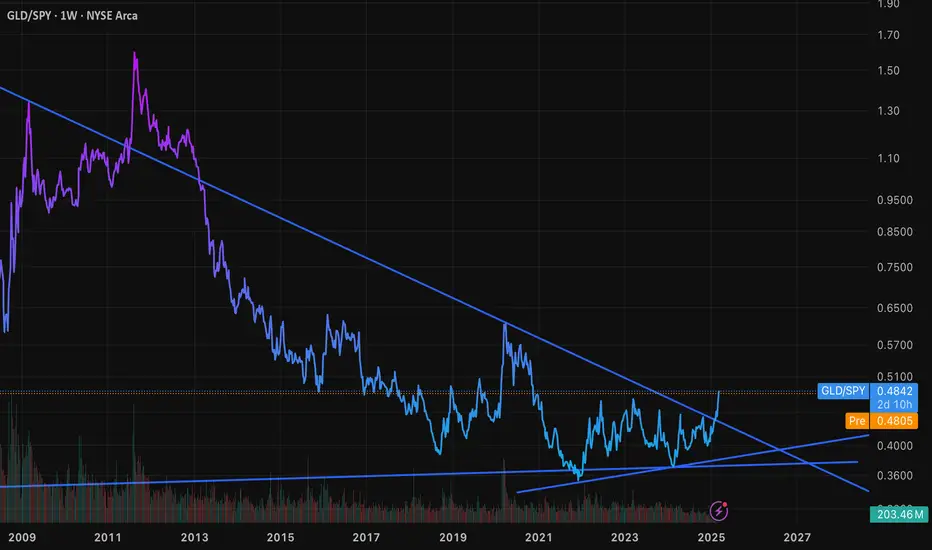Screen dimensions: 932x550
Task: Click the 0.4000 price axis label
Action: coord(895,445)
